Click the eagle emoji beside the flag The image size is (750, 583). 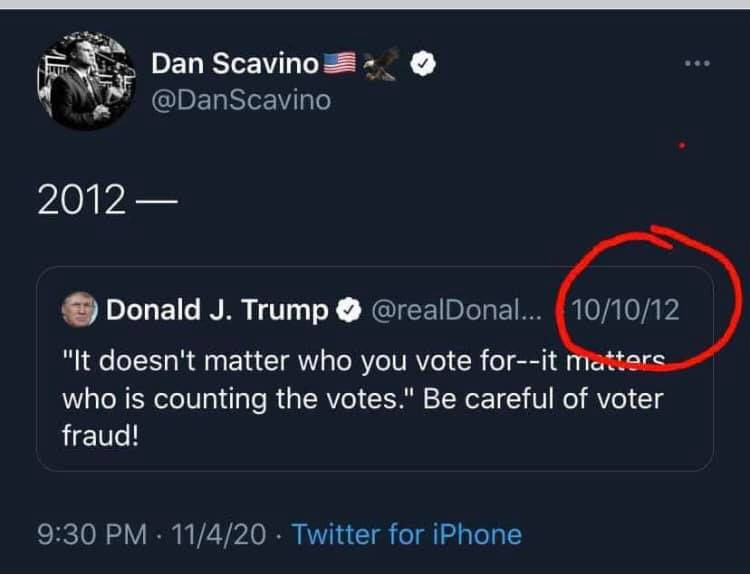(x=380, y=64)
